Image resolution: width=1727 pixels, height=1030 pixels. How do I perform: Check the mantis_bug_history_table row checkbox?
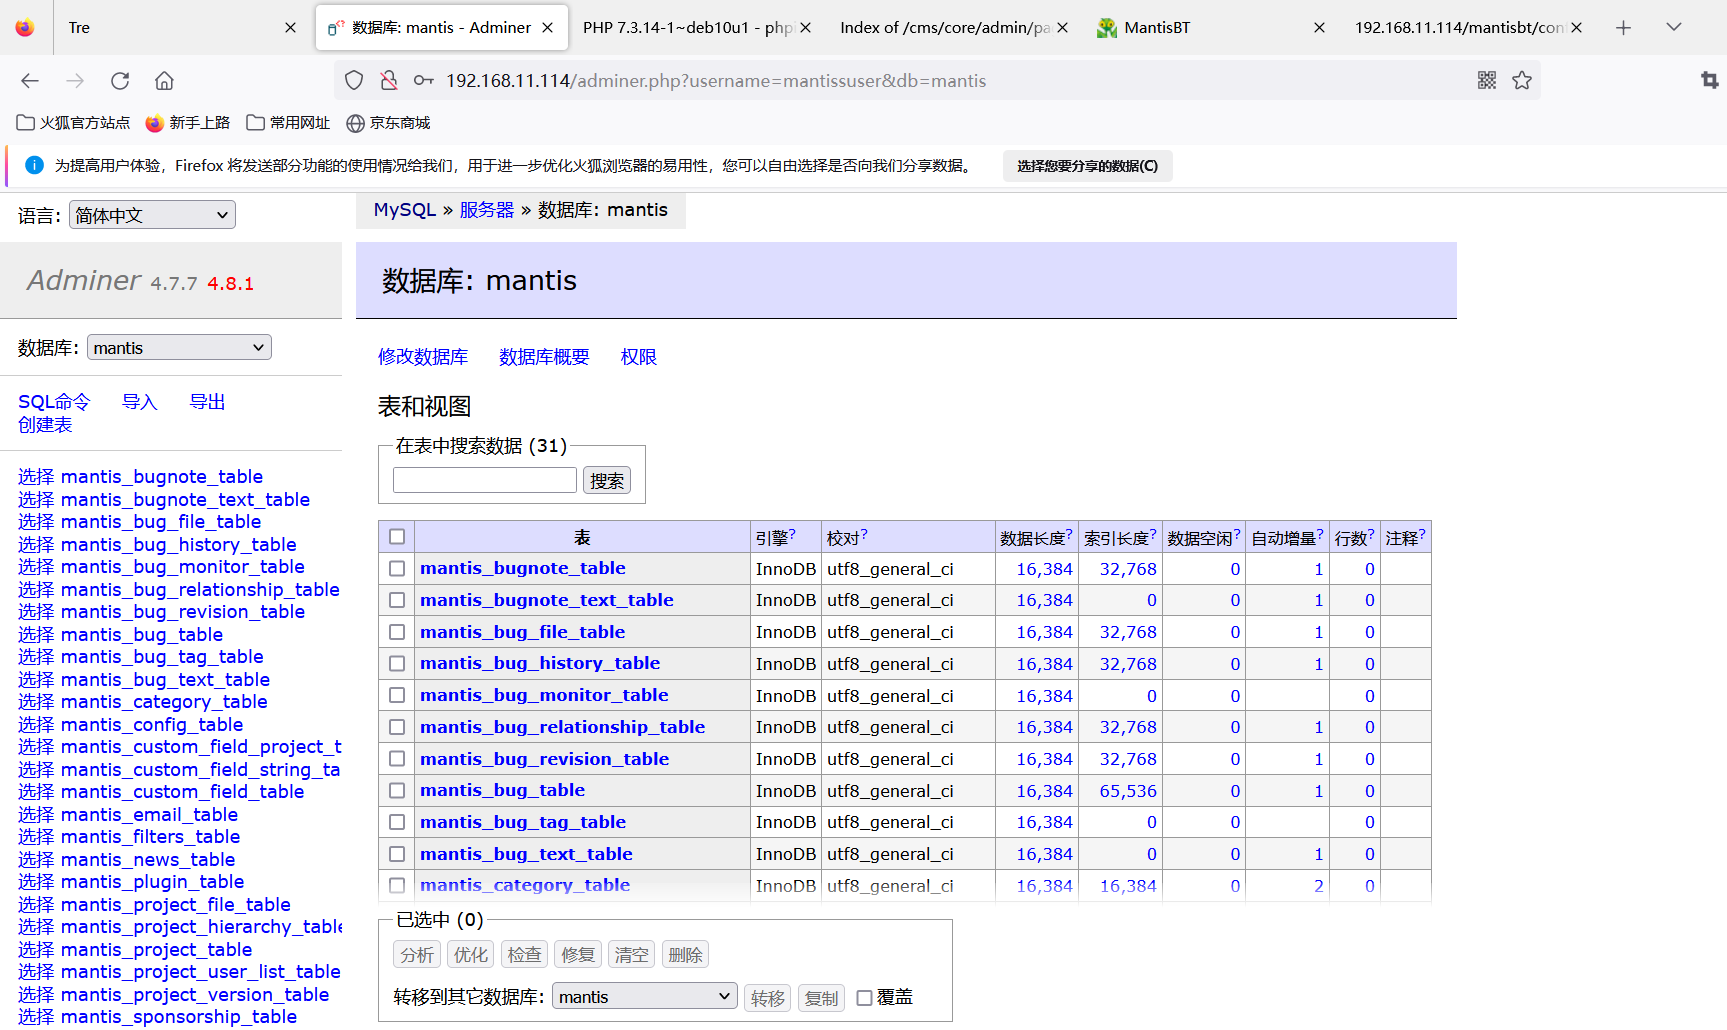click(x=397, y=663)
